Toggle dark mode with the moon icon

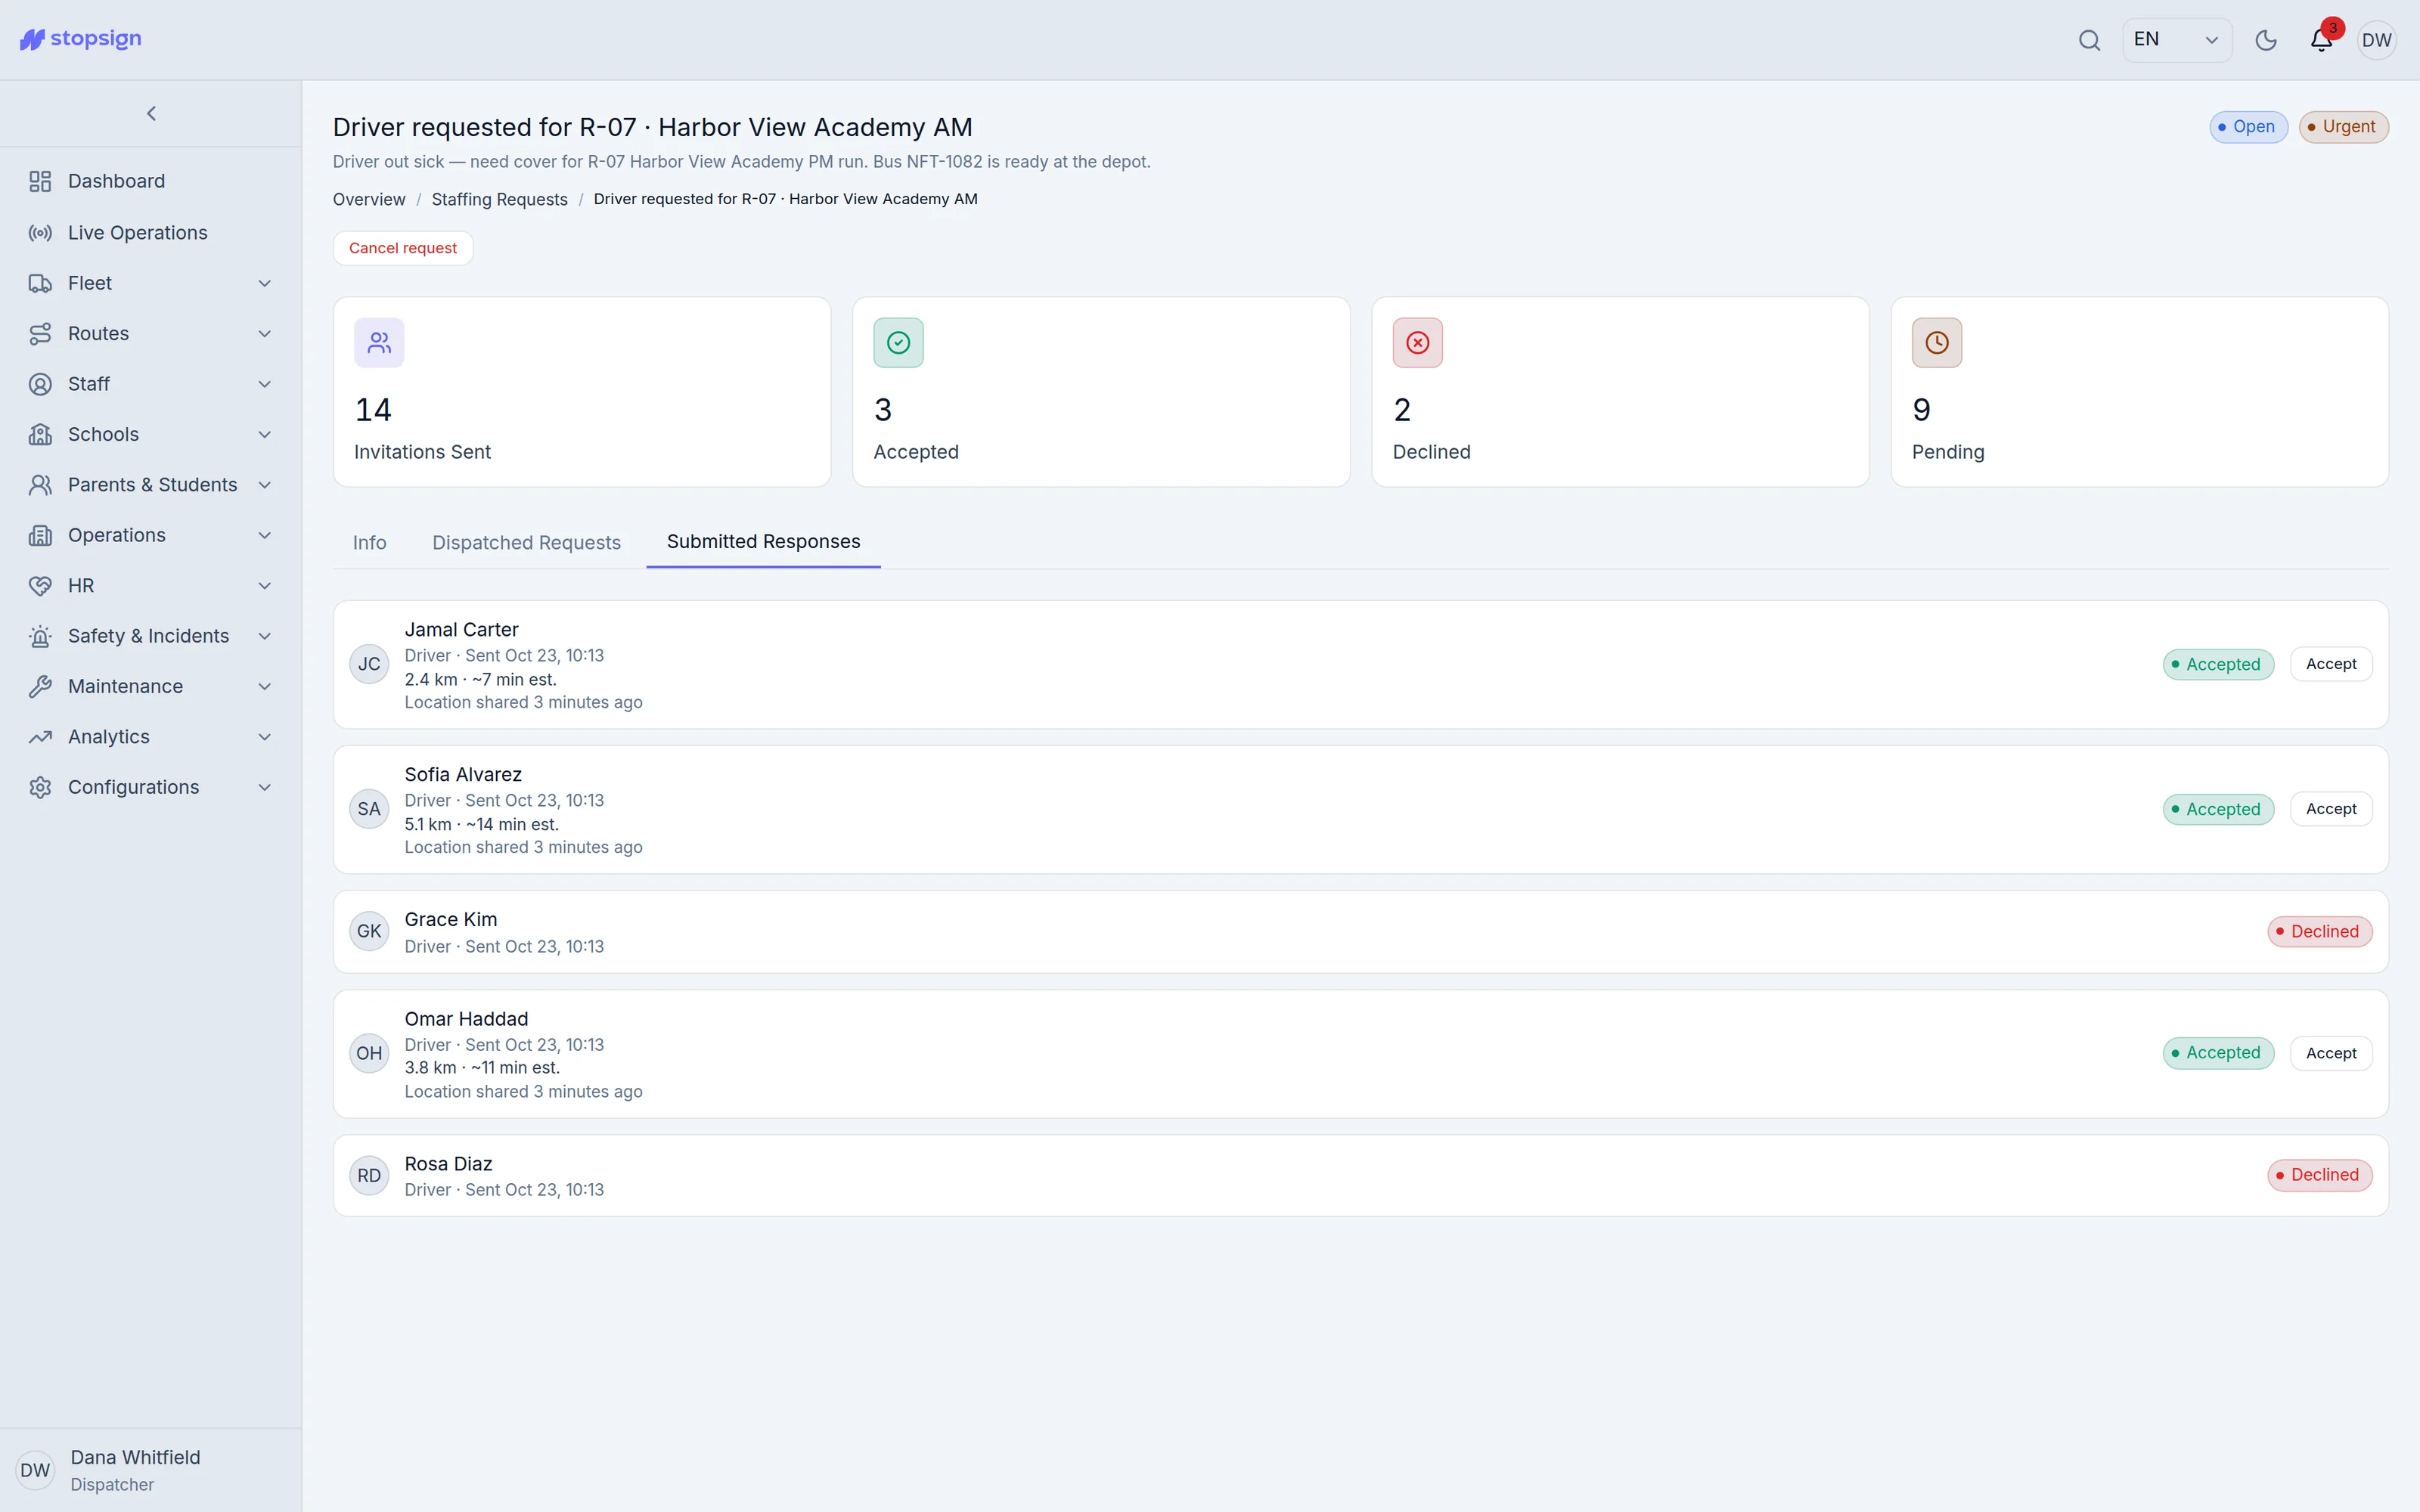2266,40
